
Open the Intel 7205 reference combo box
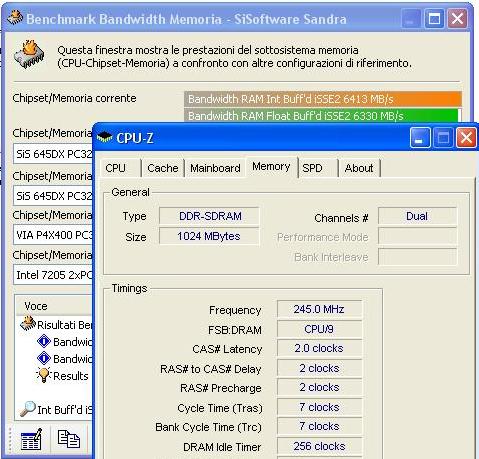53,275
